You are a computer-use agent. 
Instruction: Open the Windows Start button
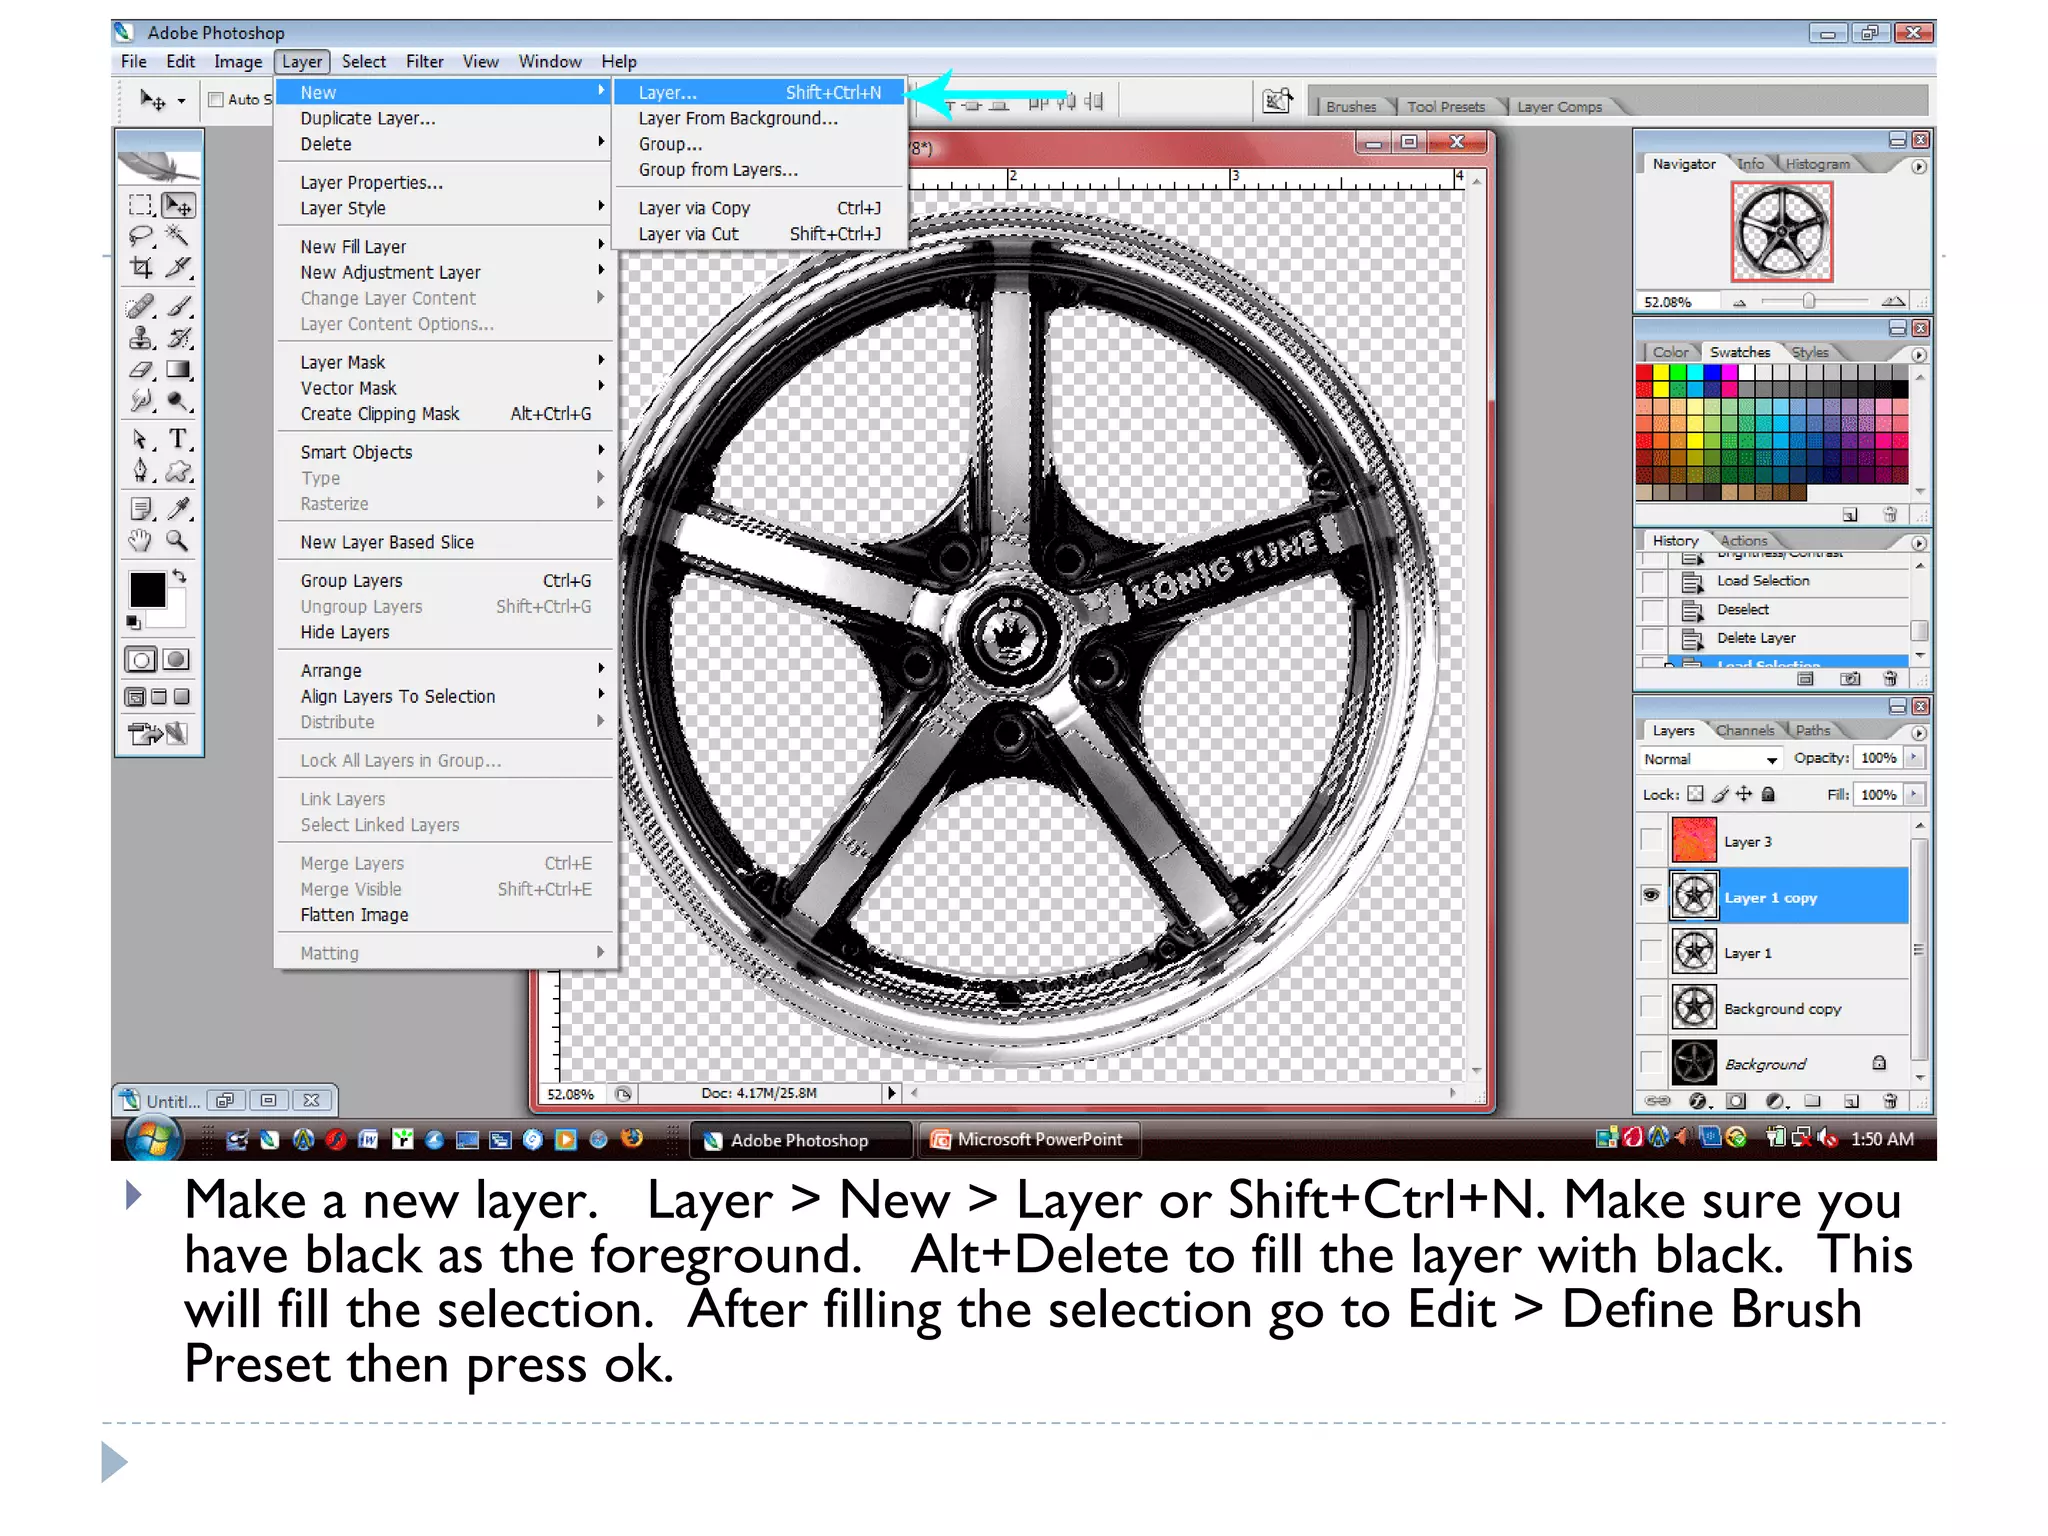pyautogui.click(x=153, y=1139)
